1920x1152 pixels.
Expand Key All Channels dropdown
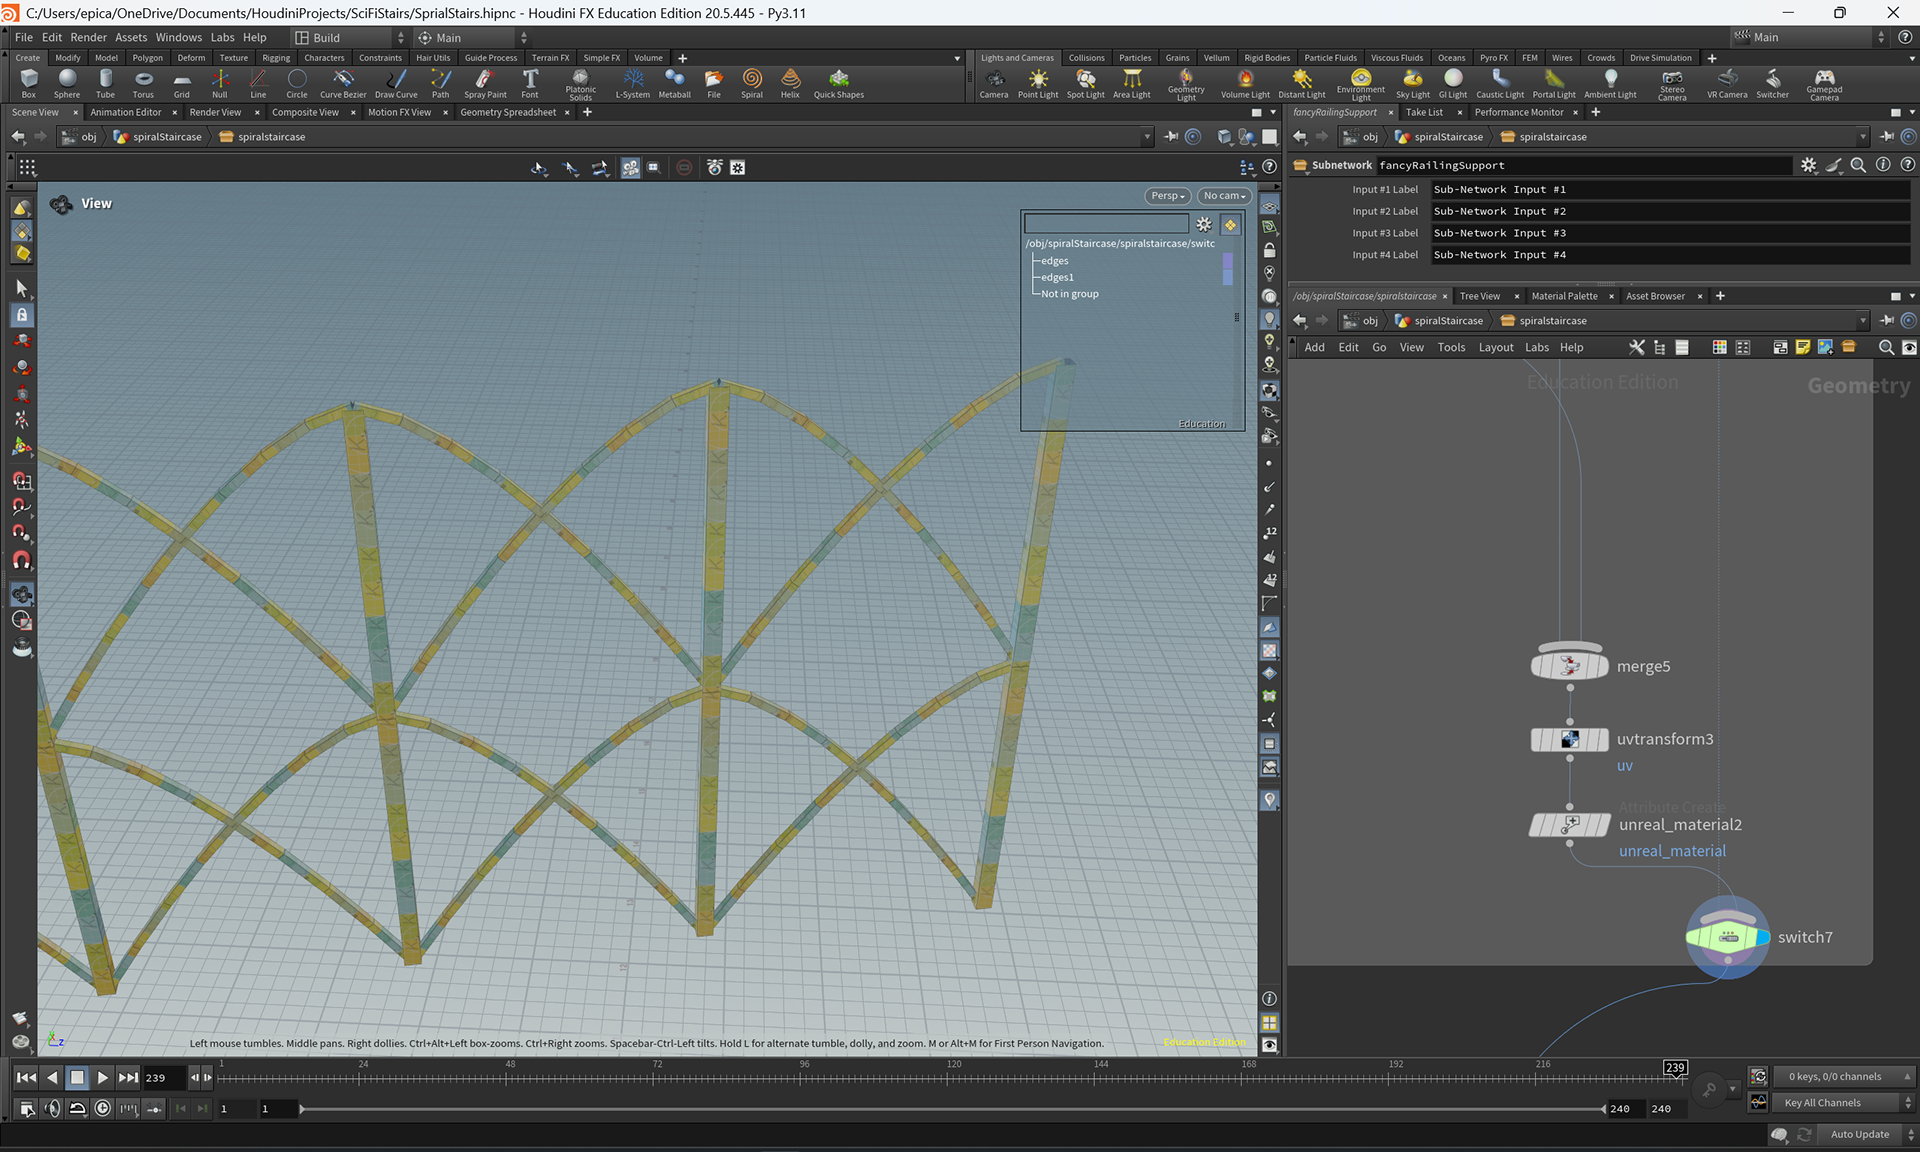[x=1846, y=1102]
